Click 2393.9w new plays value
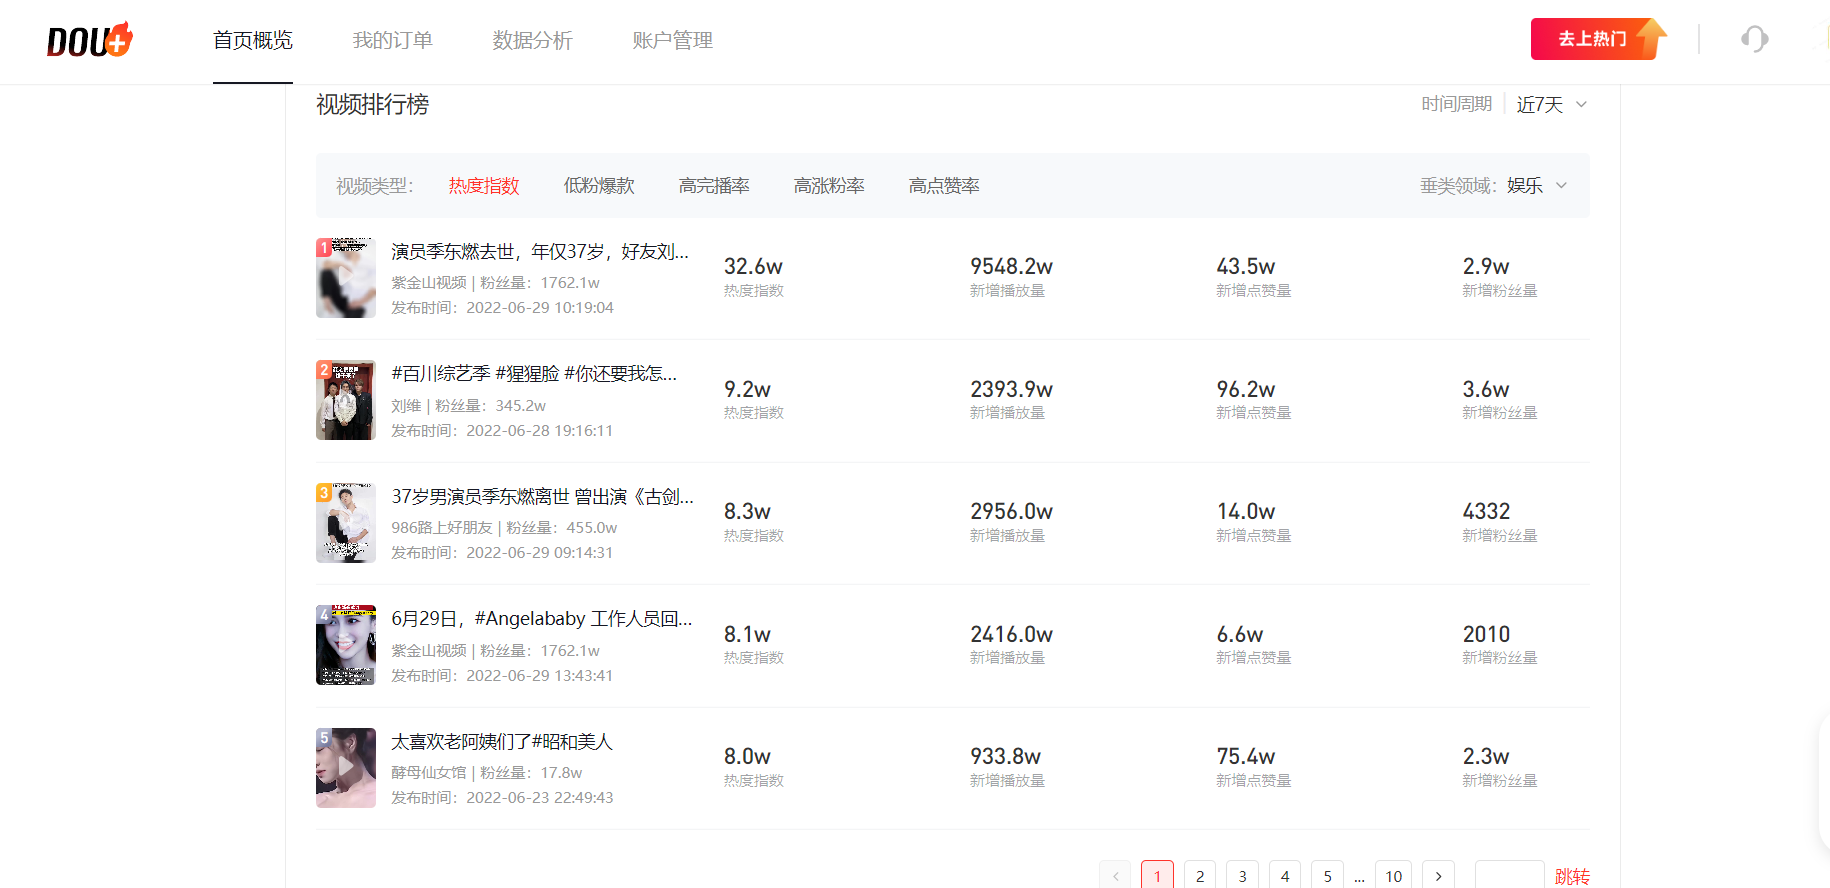Viewport: 1830px width, 888px height. coord(1011,389)
